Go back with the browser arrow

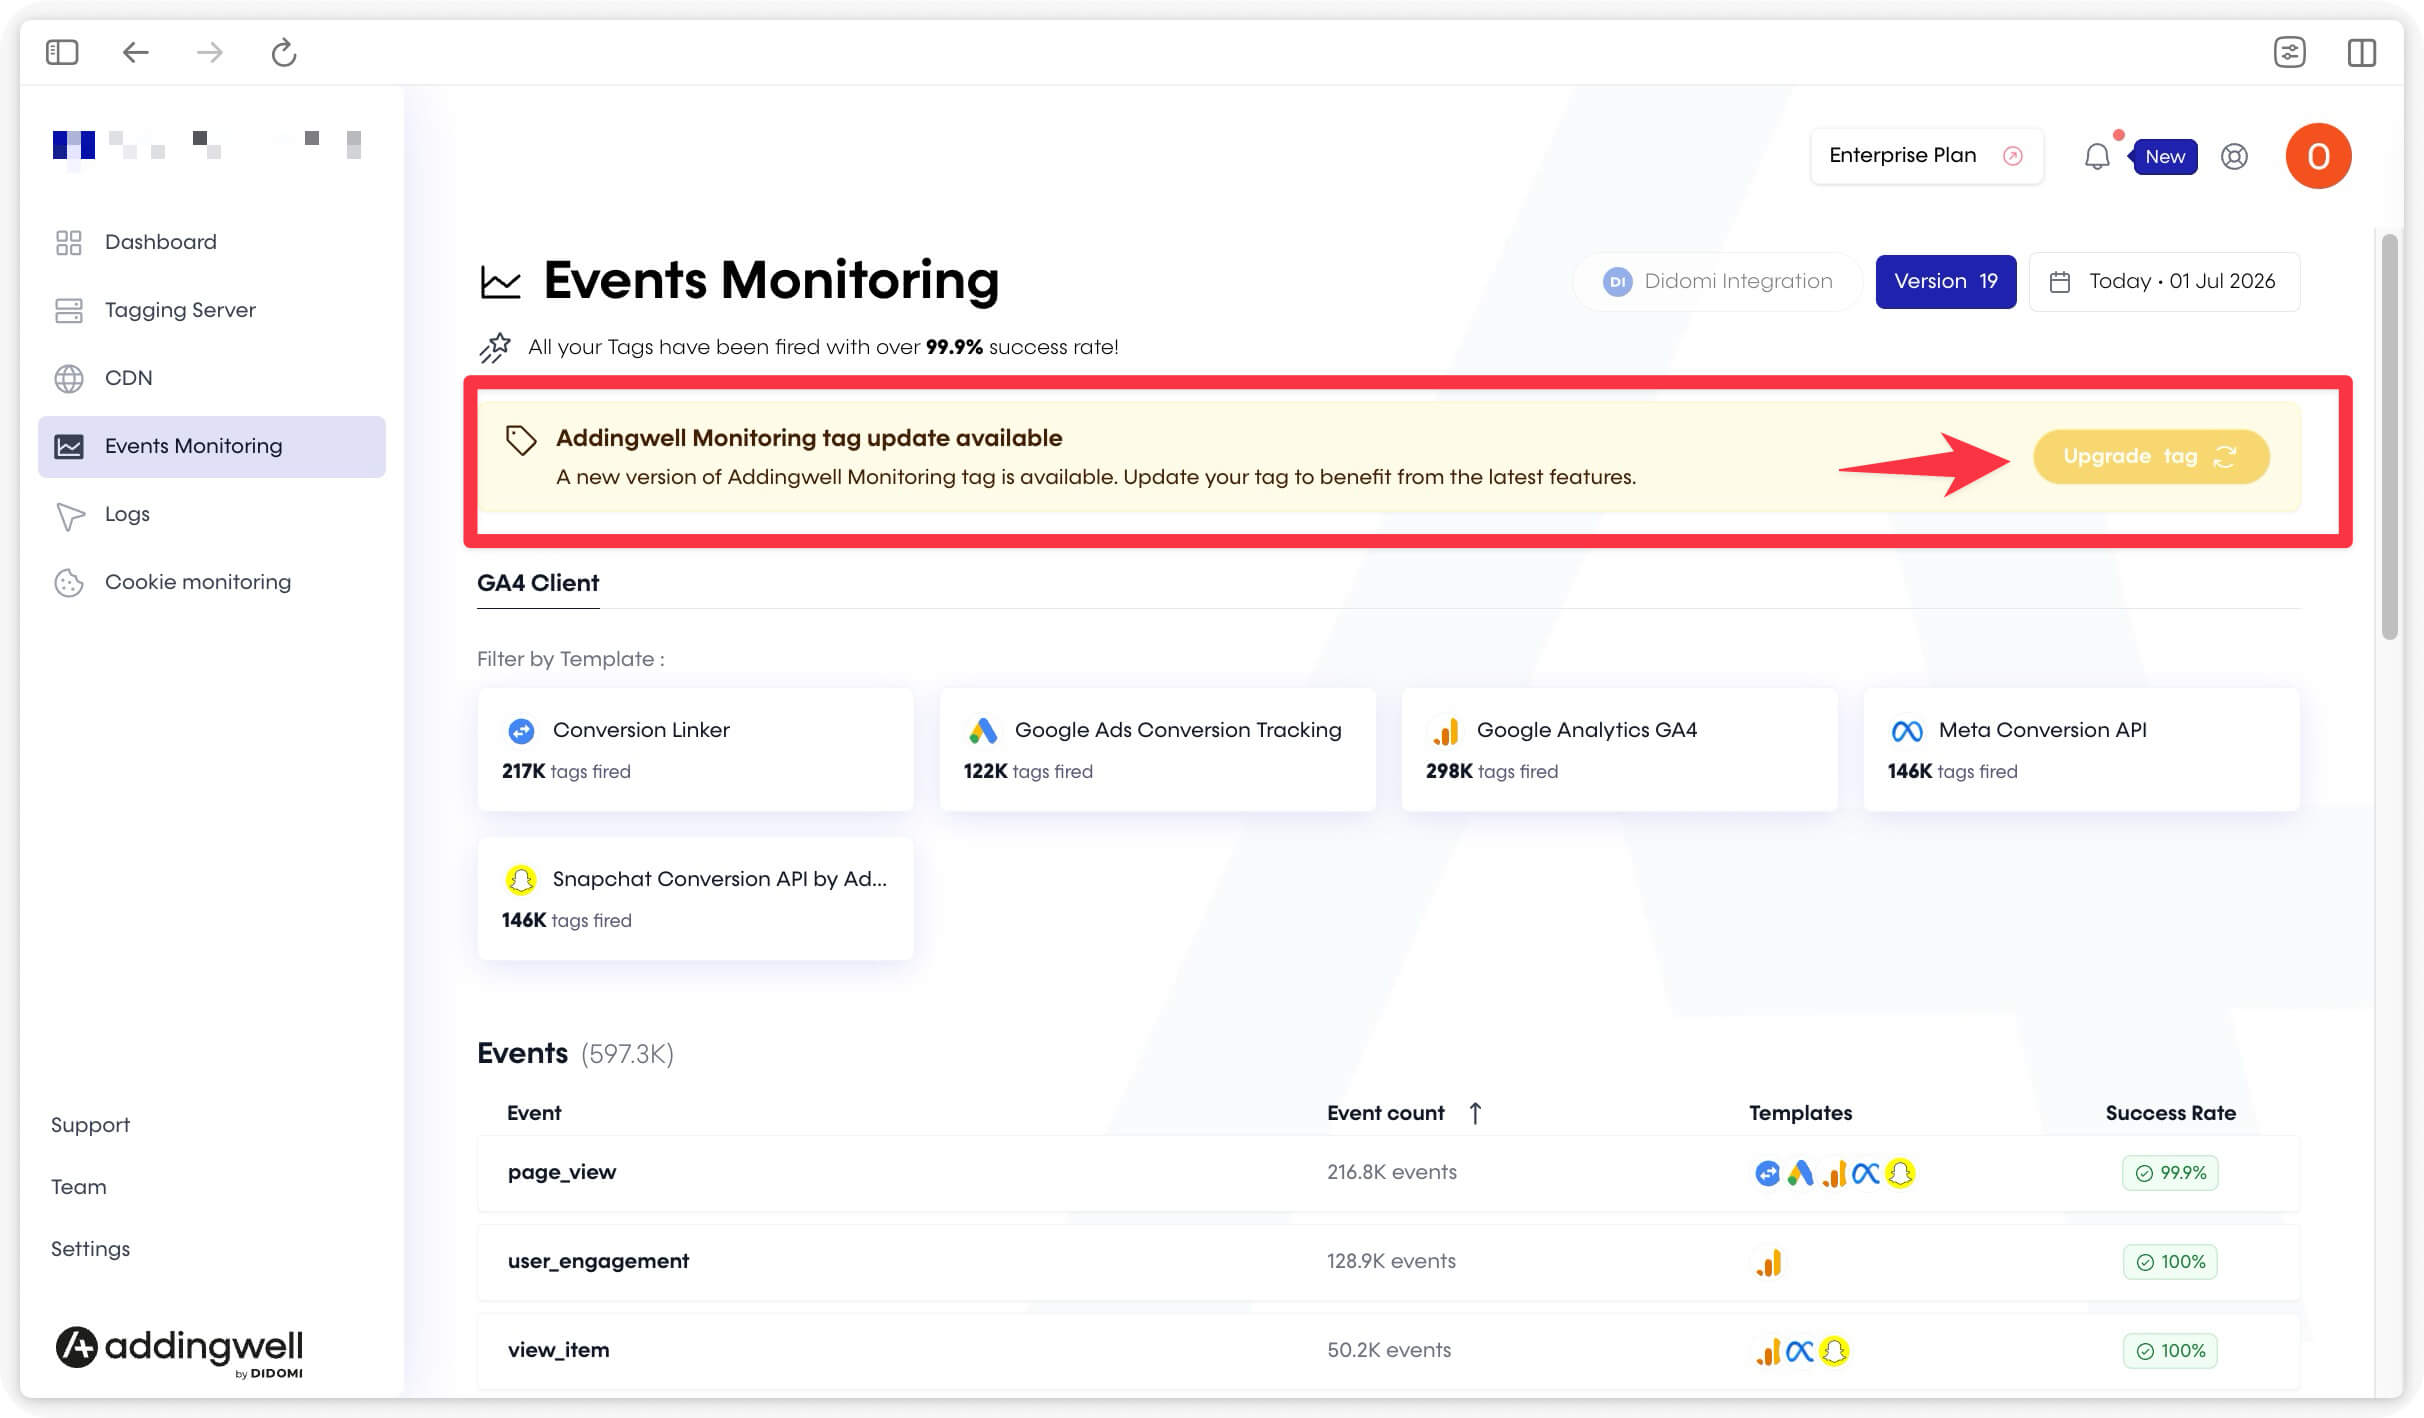[135, 52]
